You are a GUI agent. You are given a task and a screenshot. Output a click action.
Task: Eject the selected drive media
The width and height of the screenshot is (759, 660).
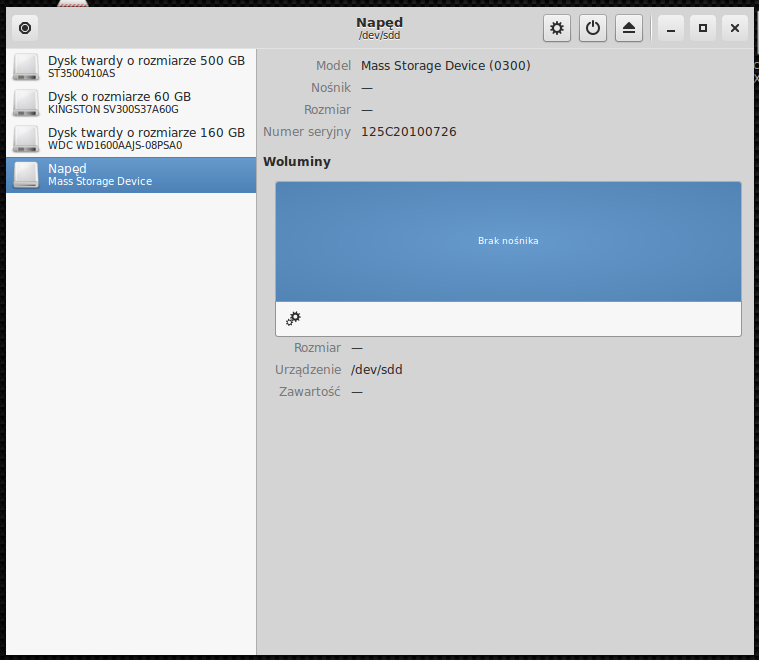[629, 28]
